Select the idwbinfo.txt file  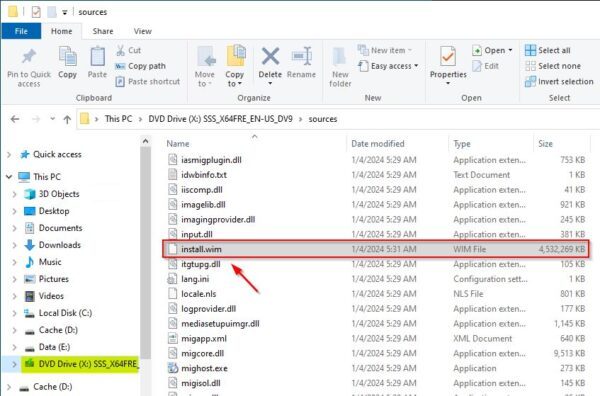[x=204, y=175]
